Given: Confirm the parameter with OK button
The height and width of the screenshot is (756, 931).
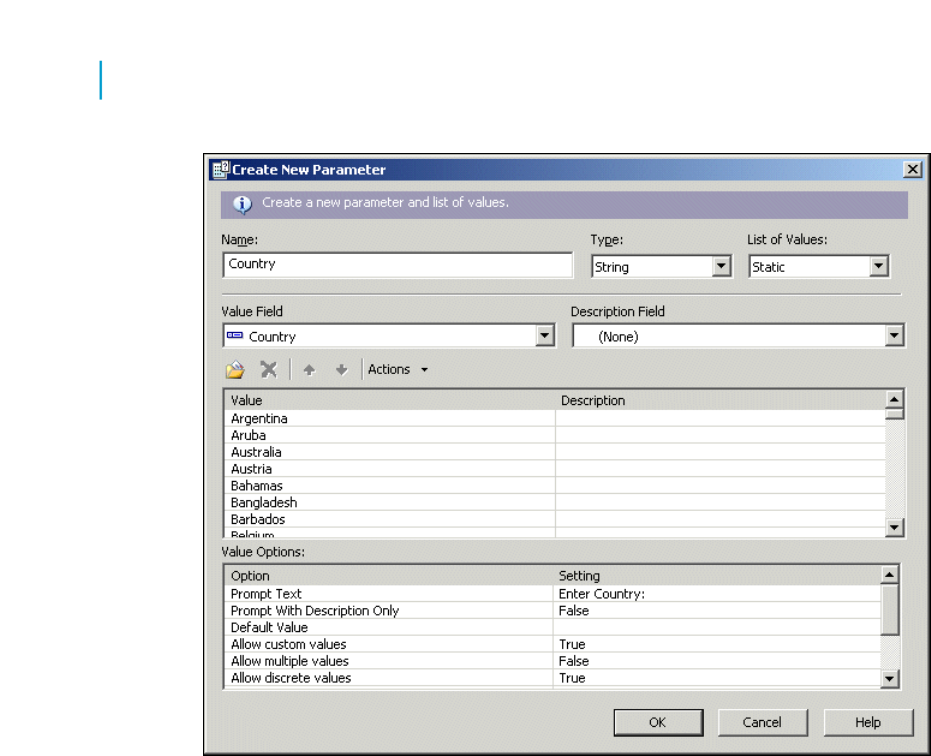Looking at the screenshot, I should pyautogui.click(x=658, y=722).
